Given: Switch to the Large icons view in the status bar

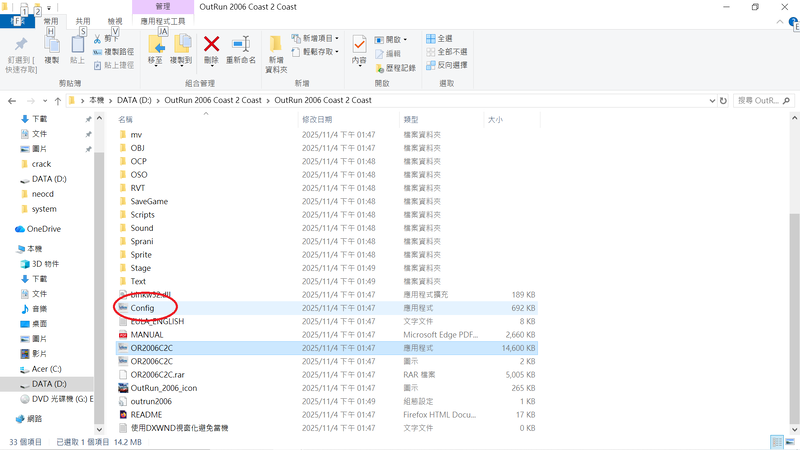Looking at the screenshot, I should point(790,442).
